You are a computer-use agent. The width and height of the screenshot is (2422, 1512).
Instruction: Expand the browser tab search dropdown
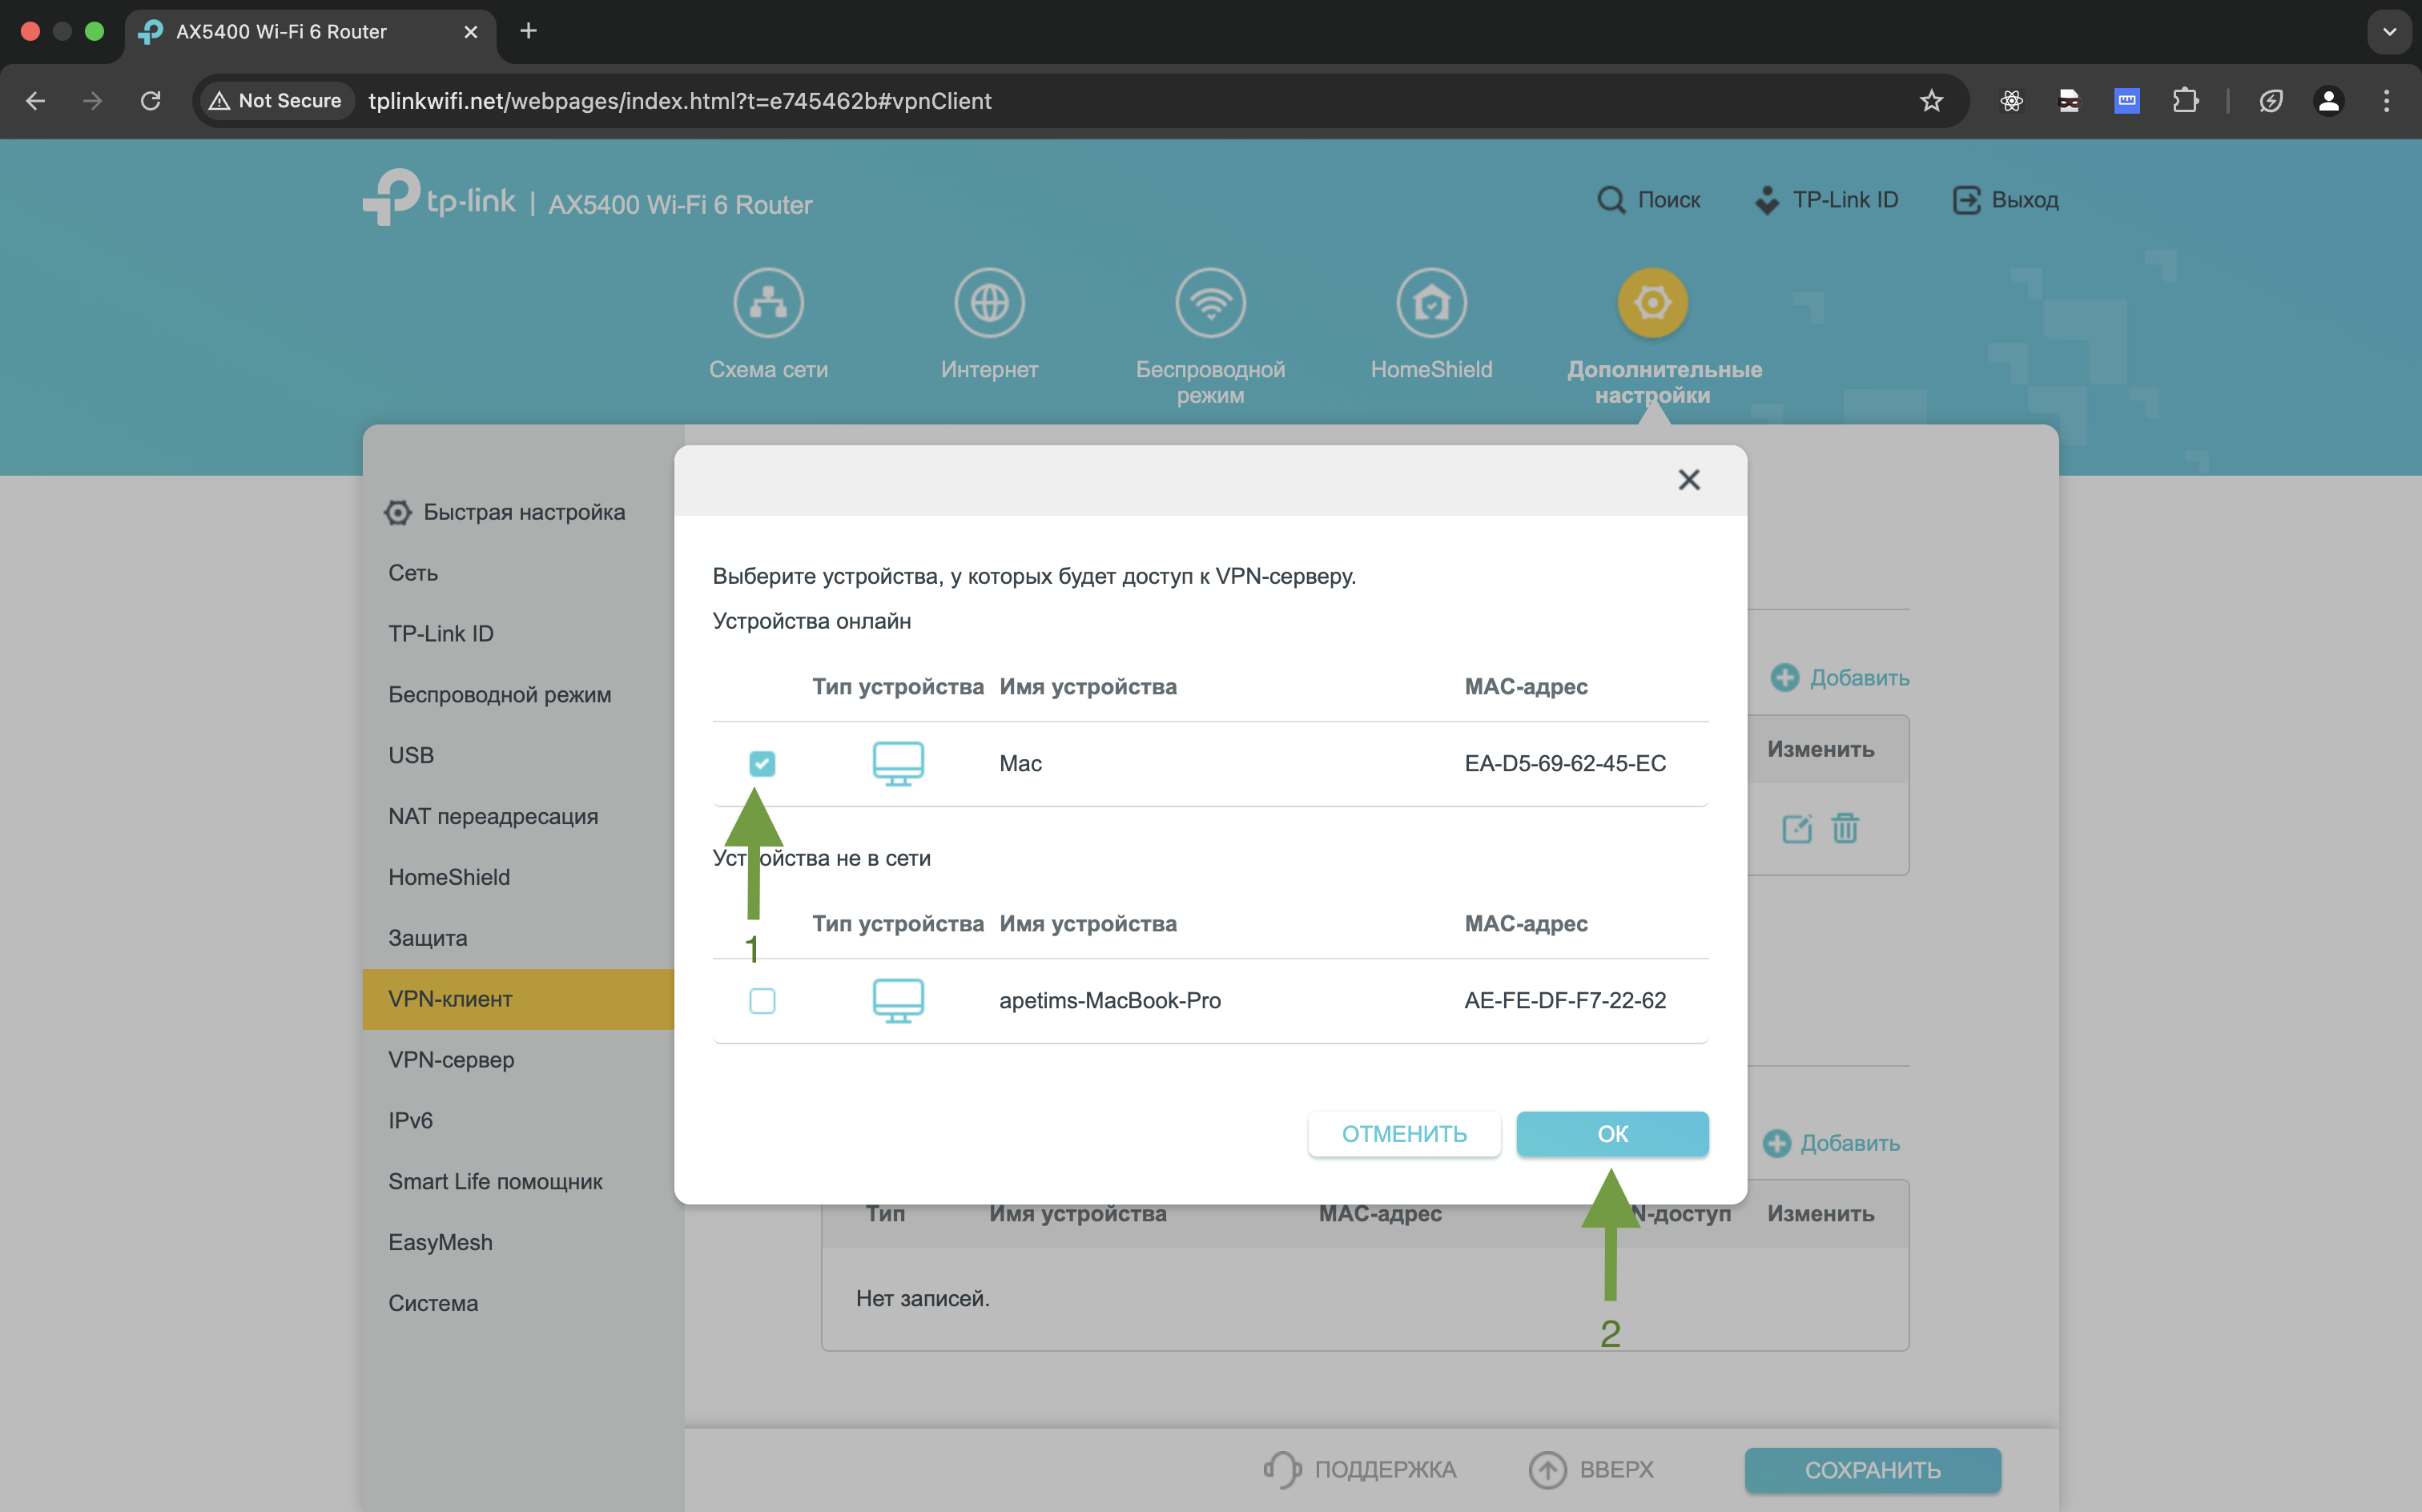pyautogui.click(x=2389, y=31)
